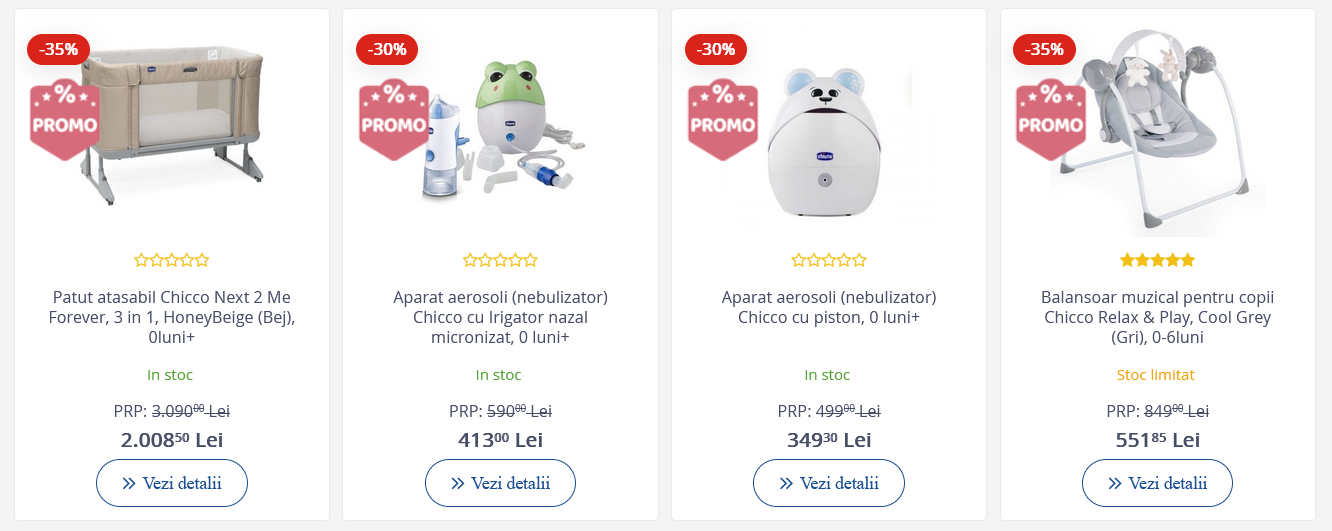Click Vezi detalii for the 2.008 Lei crib
This screenshot has height=531, width=1332.
point(172,483)
